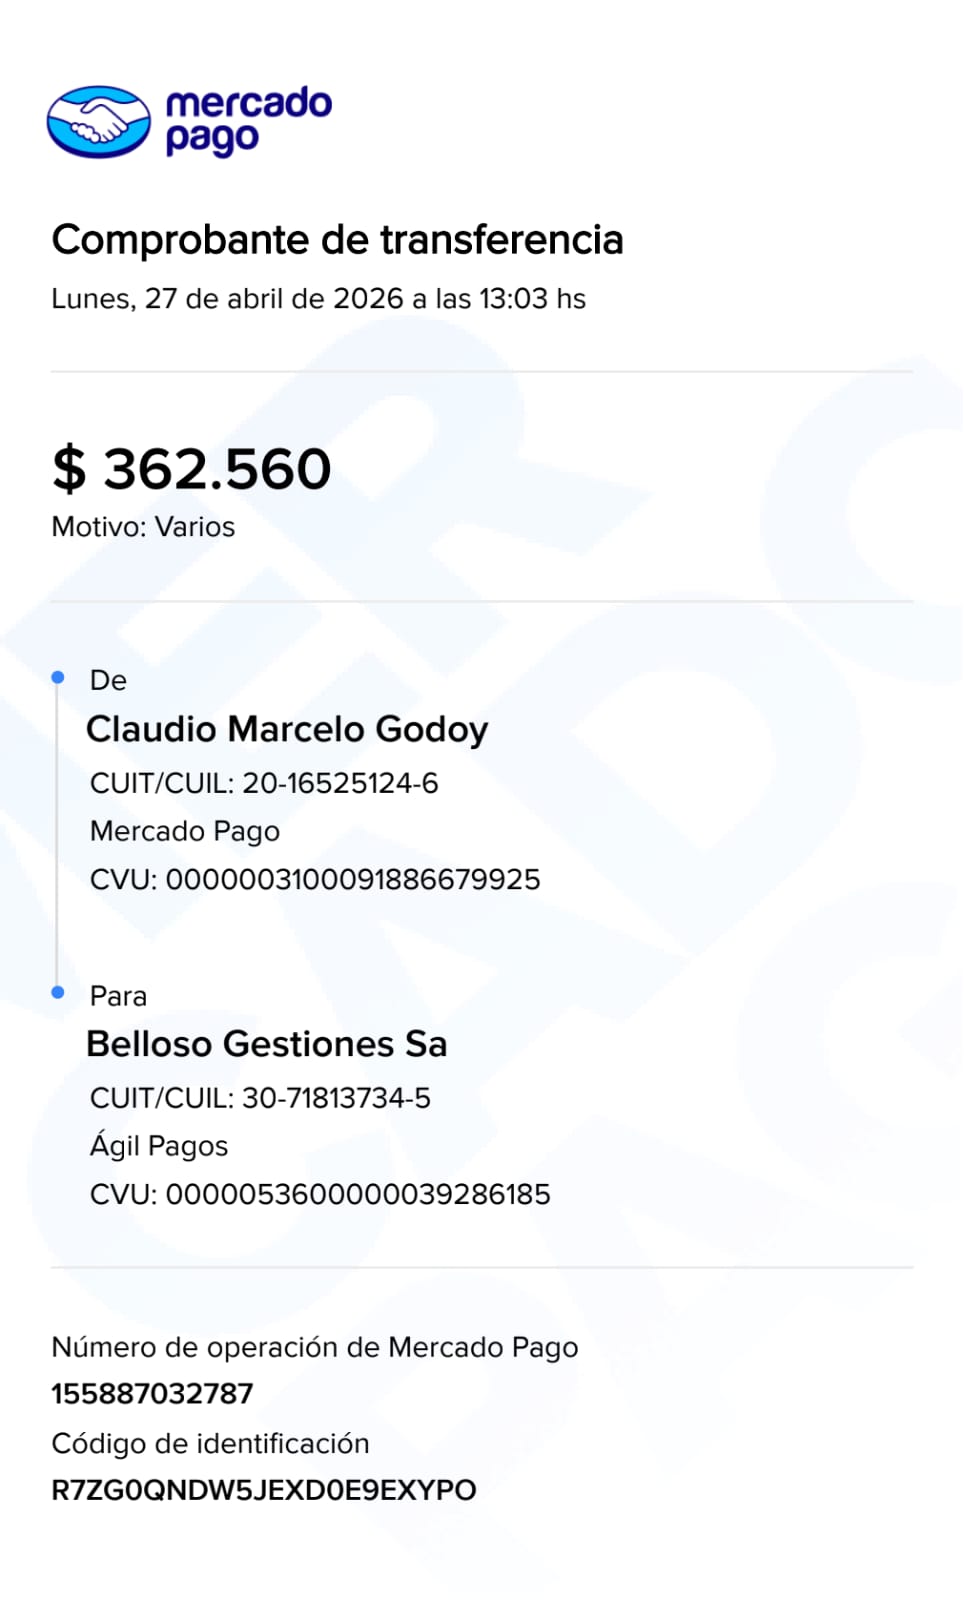Click the Ágil Pagos entity line
Image resolution: width=964 pixels, height=1600 pixels.
point(159,1145)
